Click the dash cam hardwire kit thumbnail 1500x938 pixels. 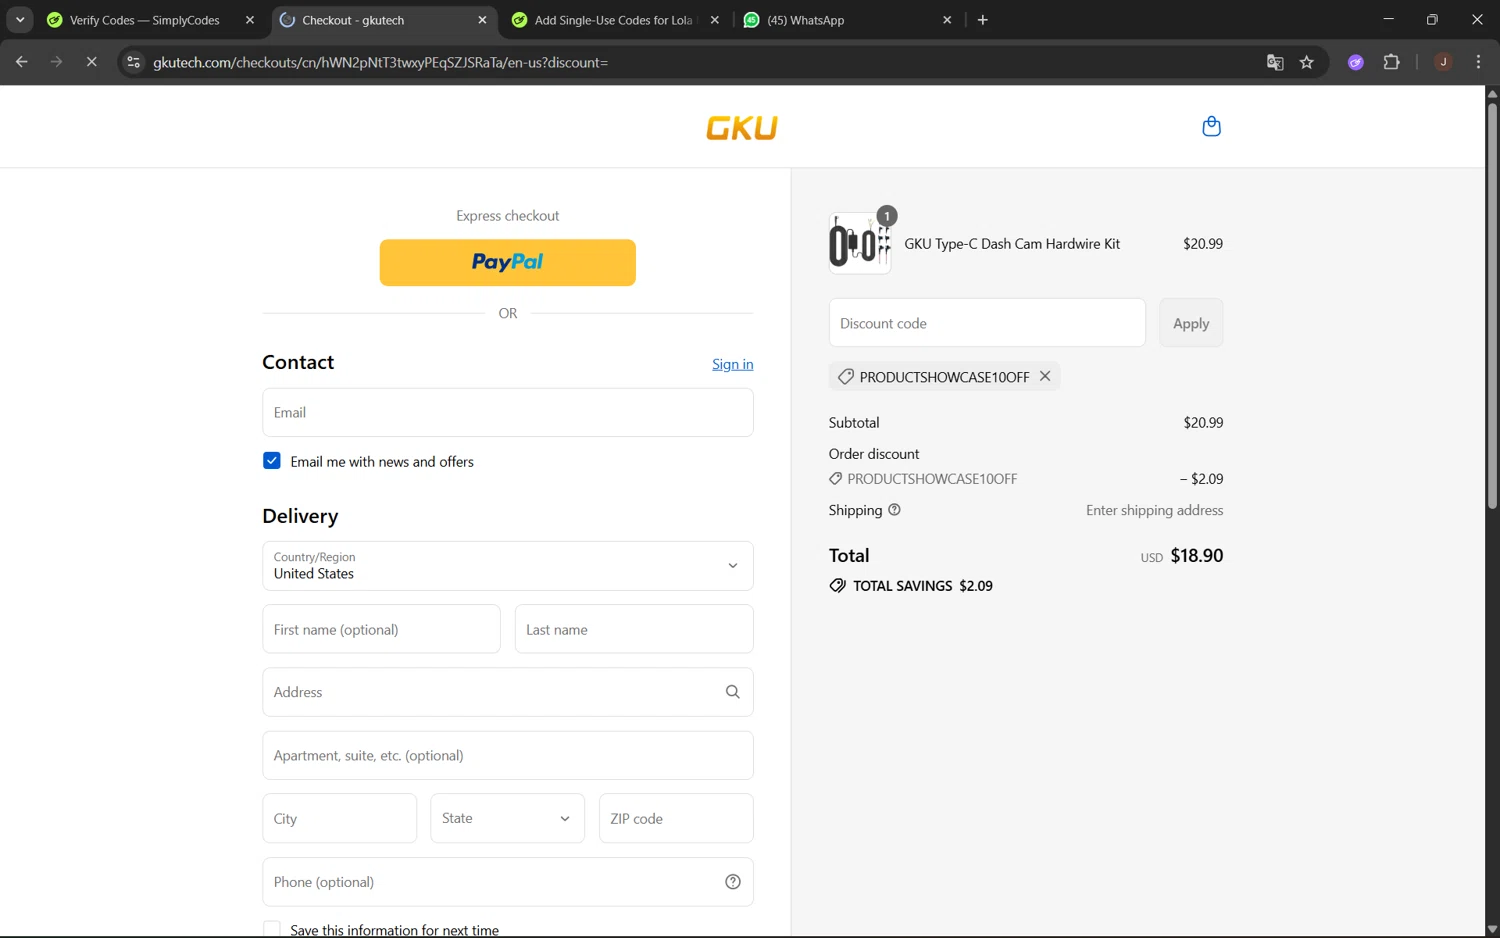click(x=859, y=243)
